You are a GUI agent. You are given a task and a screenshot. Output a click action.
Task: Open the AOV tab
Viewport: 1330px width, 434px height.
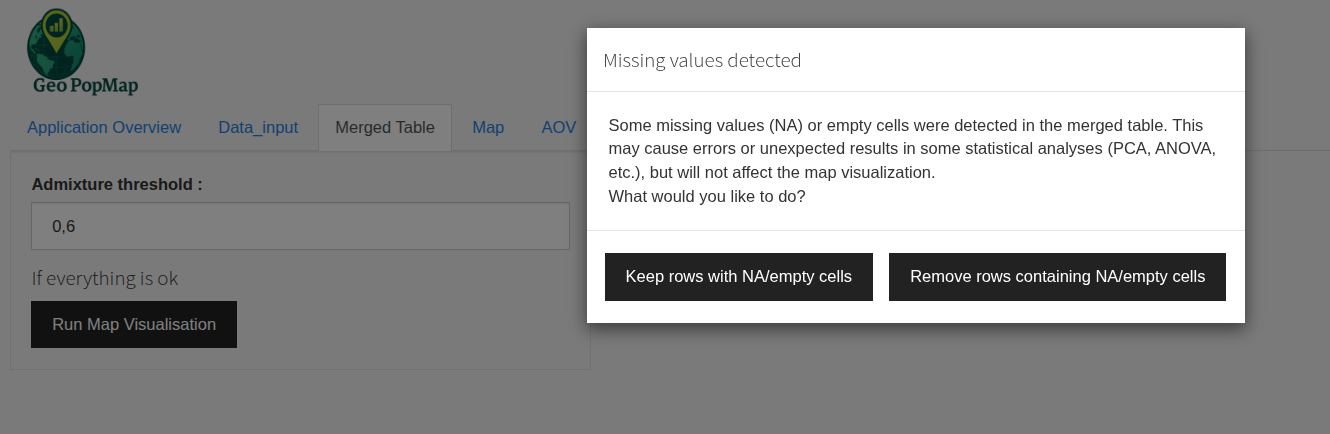(558, 127)
